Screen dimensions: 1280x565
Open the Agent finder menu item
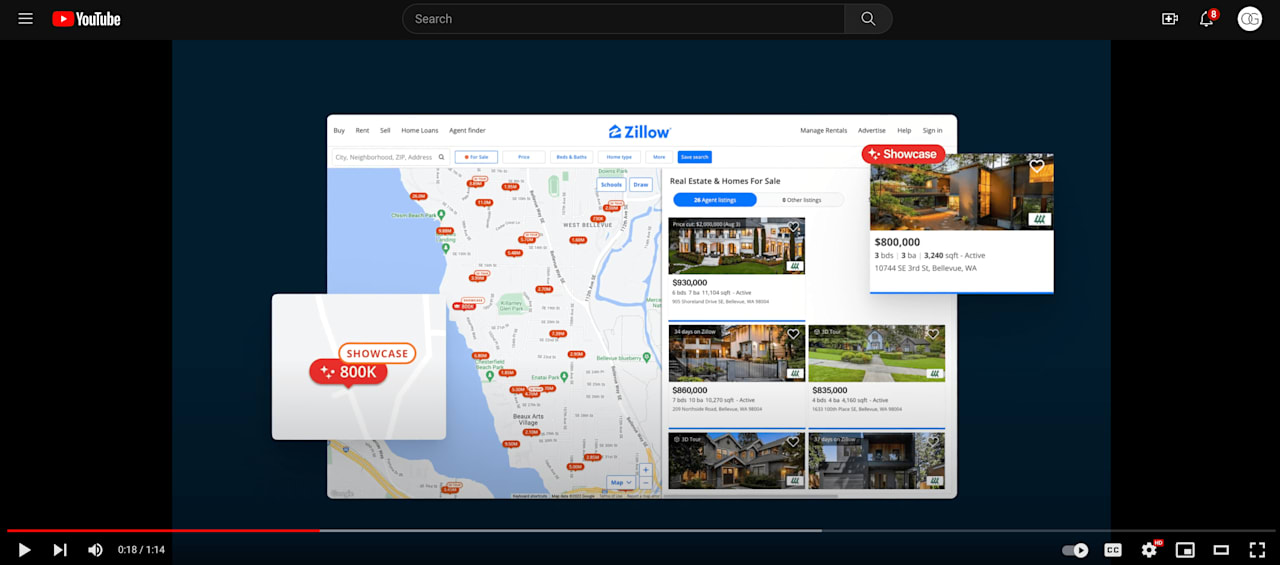pyautogui.click(x=467, y=130)
